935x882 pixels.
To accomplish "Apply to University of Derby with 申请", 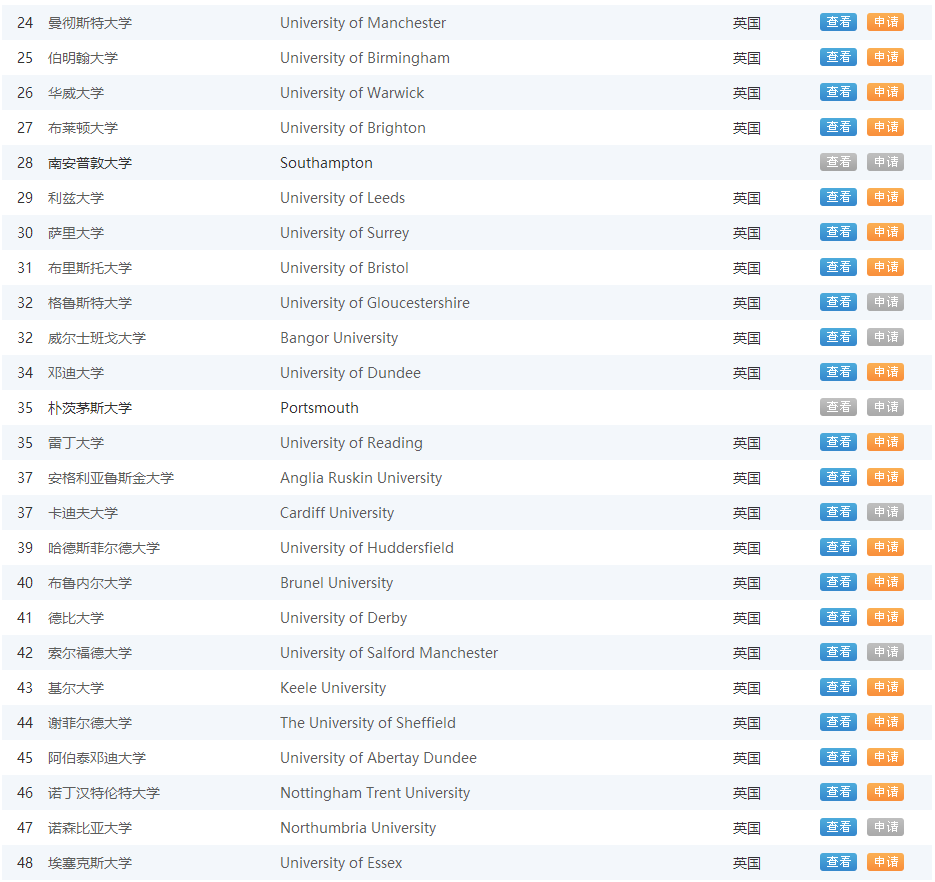I will [x=885, y=617].
